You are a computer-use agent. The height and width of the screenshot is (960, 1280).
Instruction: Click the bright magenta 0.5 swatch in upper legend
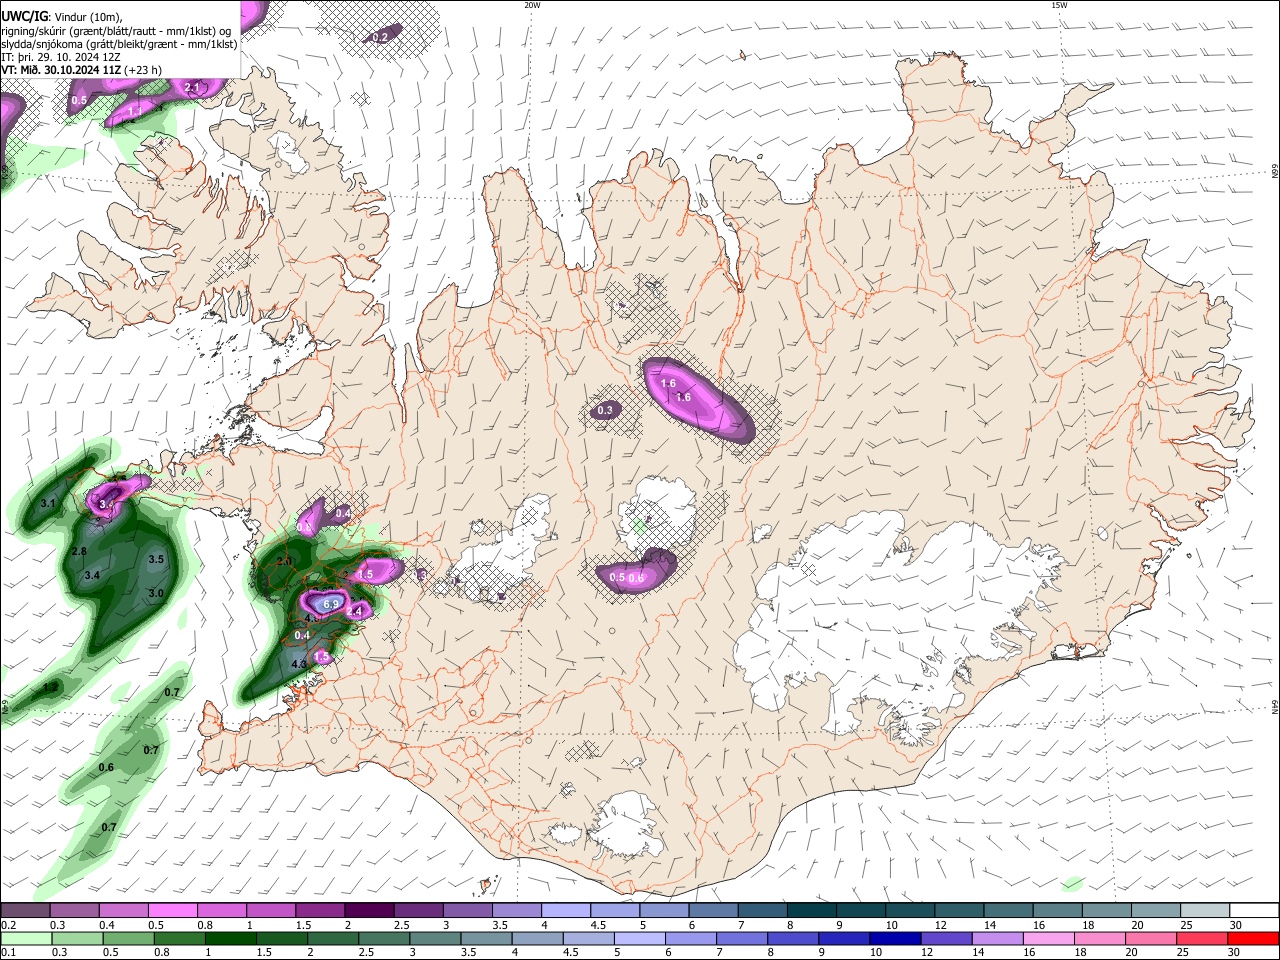172,911
